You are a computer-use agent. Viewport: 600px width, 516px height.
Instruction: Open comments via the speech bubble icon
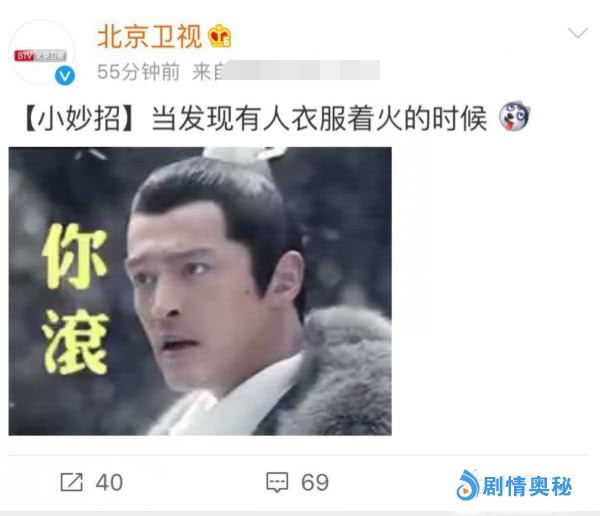(277, 482)
